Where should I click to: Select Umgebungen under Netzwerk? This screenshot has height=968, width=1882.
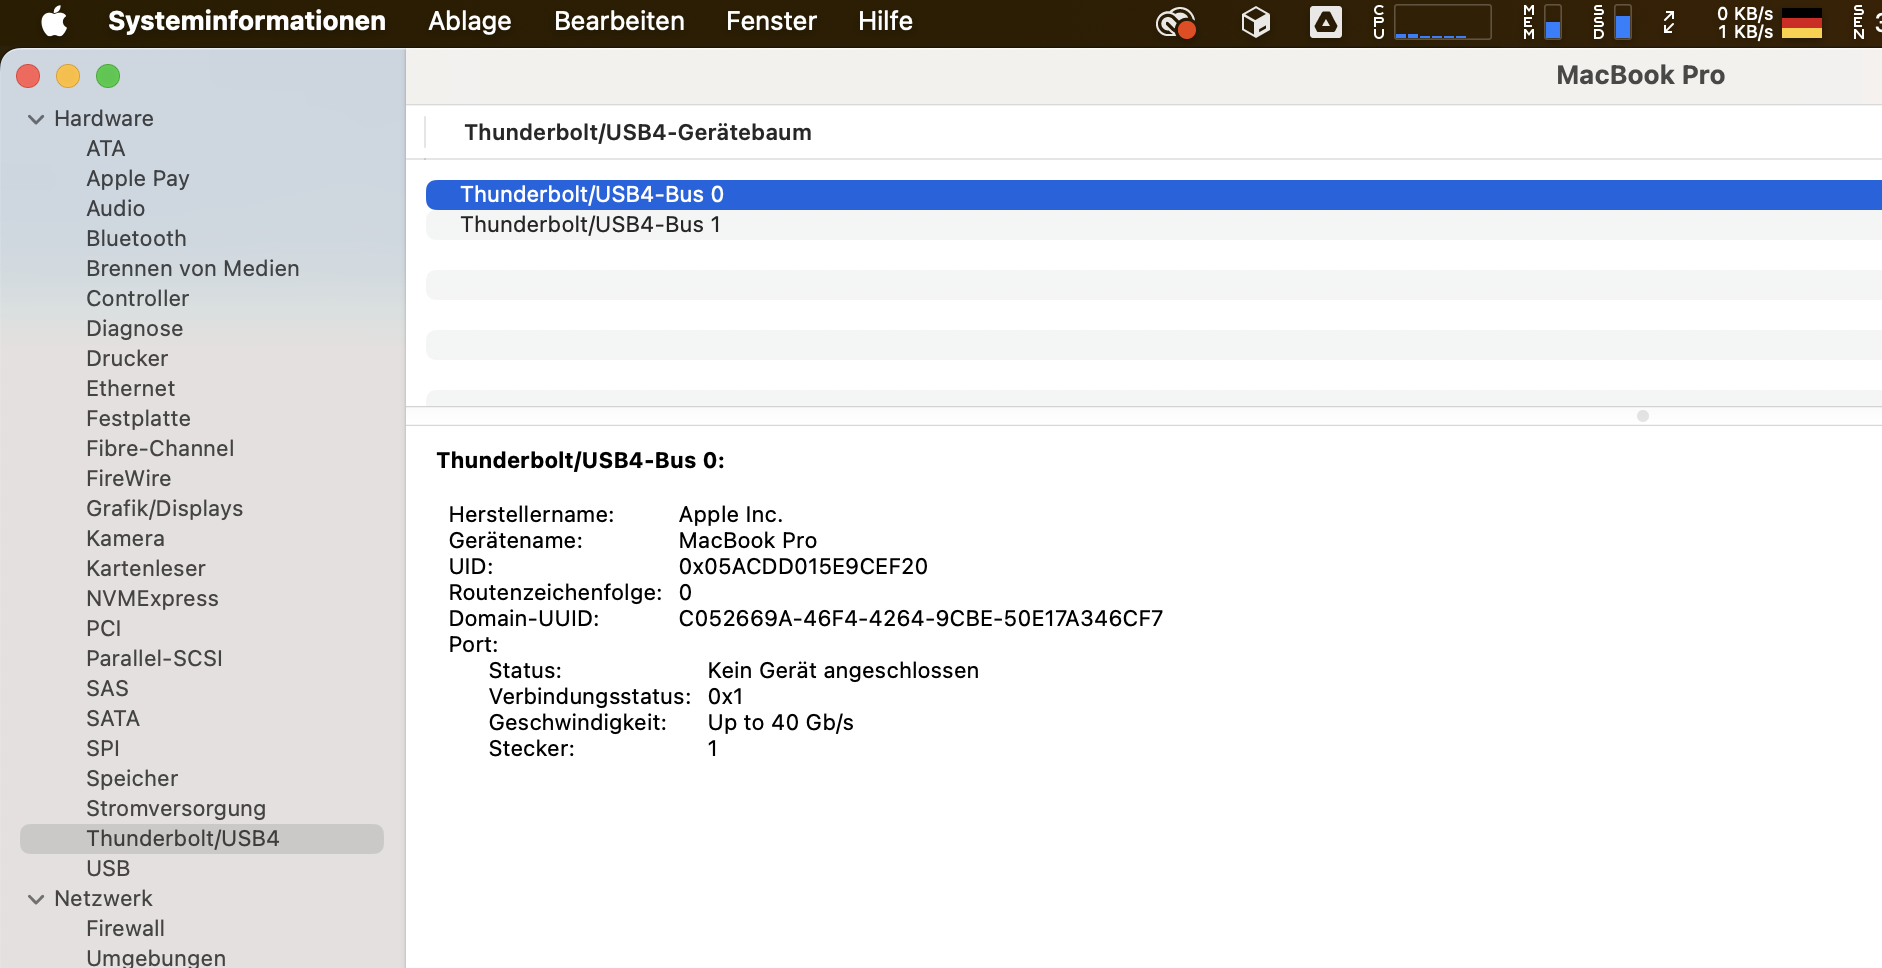pos(156,957)
